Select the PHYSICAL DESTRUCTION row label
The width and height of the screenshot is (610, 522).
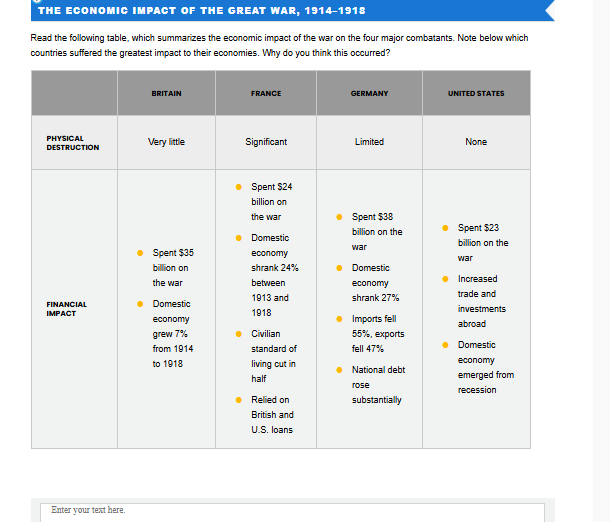(x=73, y=142)
